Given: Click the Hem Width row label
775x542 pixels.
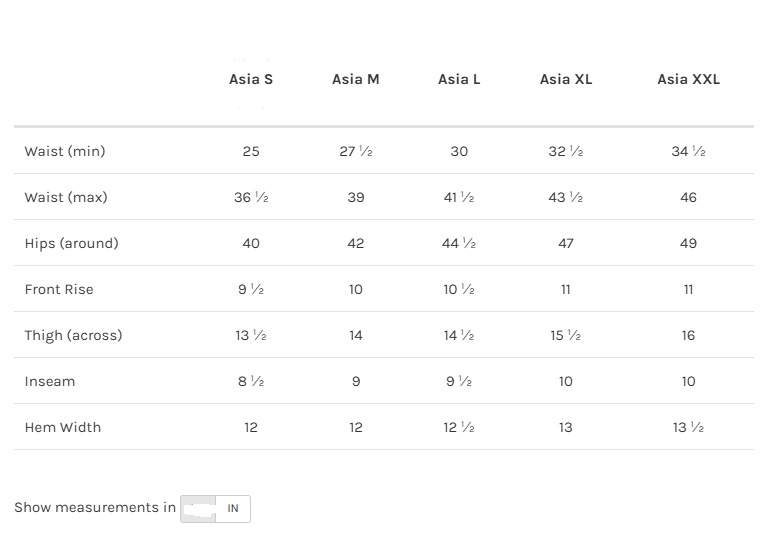Looking at the screenshot, I should pos(63,427).
